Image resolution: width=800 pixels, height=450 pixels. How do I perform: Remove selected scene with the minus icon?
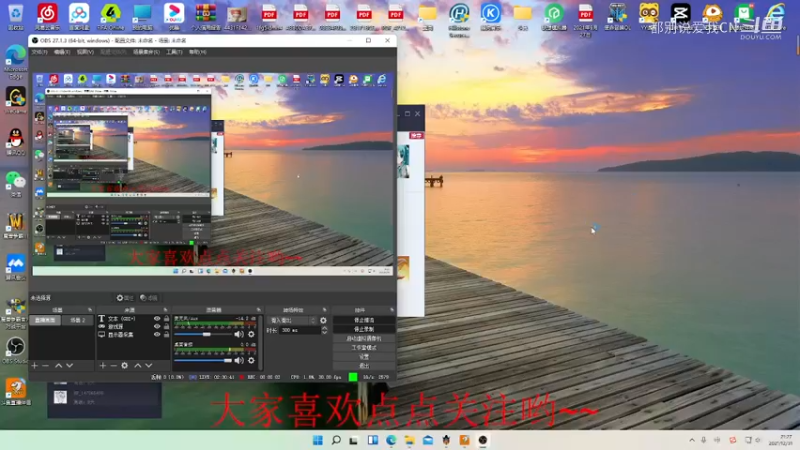pyautogui.click(x=45, y=366)
